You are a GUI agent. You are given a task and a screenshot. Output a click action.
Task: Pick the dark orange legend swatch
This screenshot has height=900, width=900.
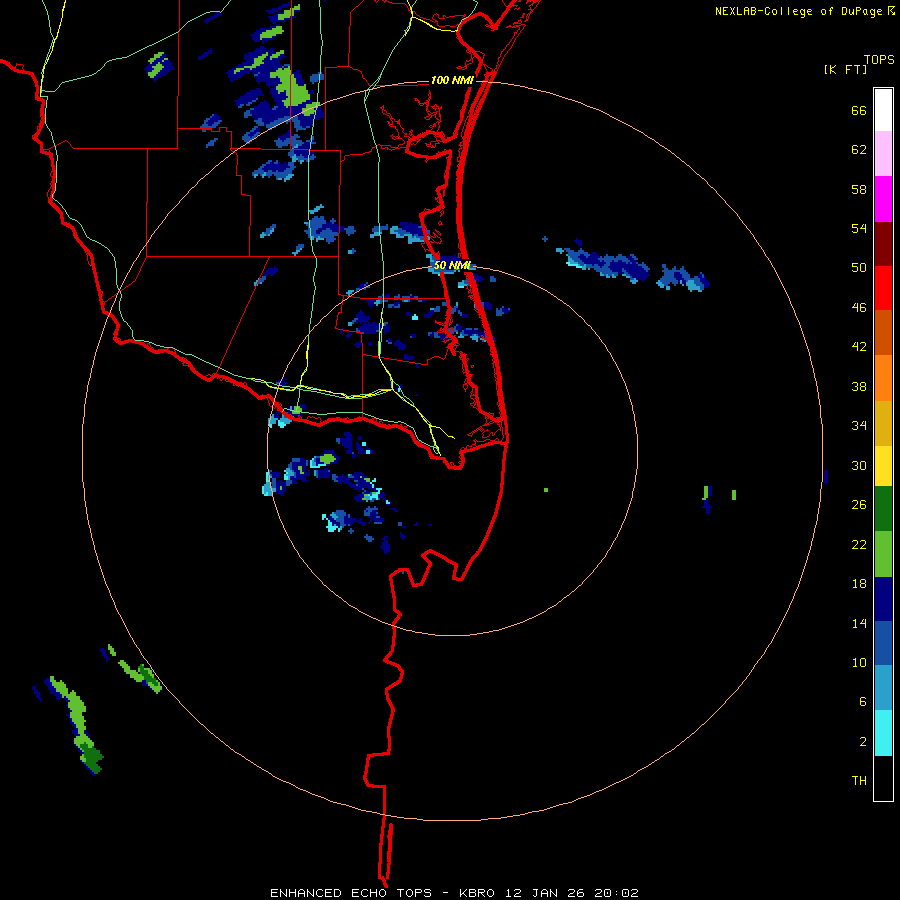click(x=883, y=332)
